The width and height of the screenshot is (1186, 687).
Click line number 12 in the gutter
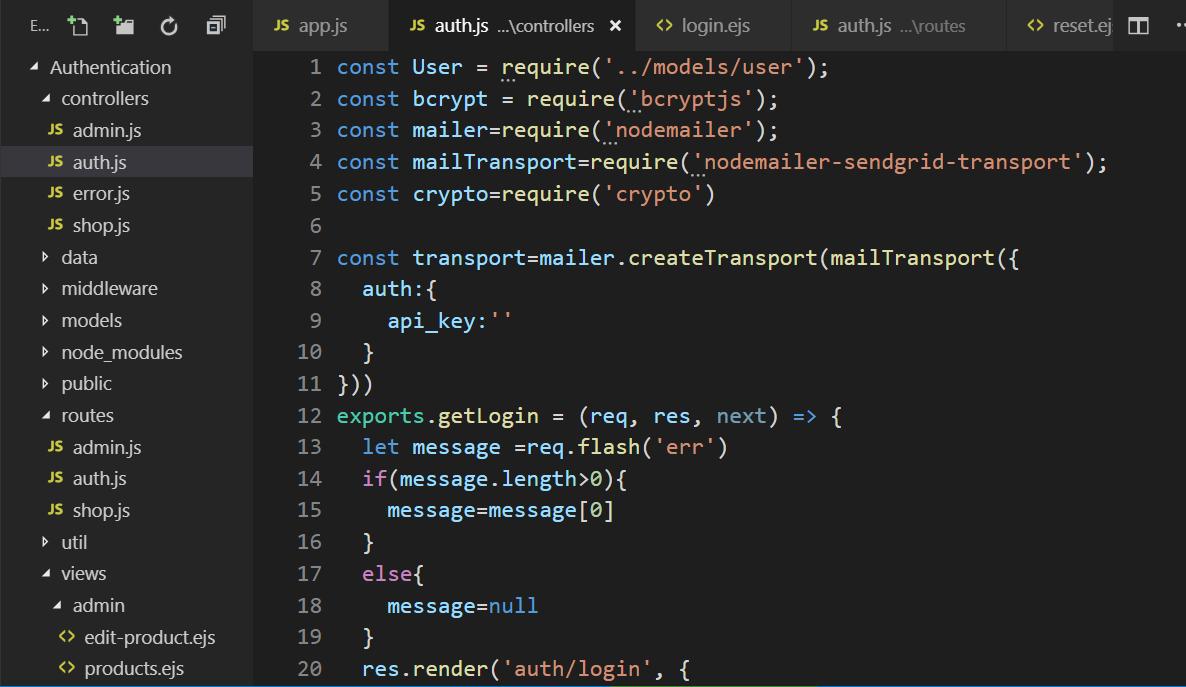coord(309,415)
